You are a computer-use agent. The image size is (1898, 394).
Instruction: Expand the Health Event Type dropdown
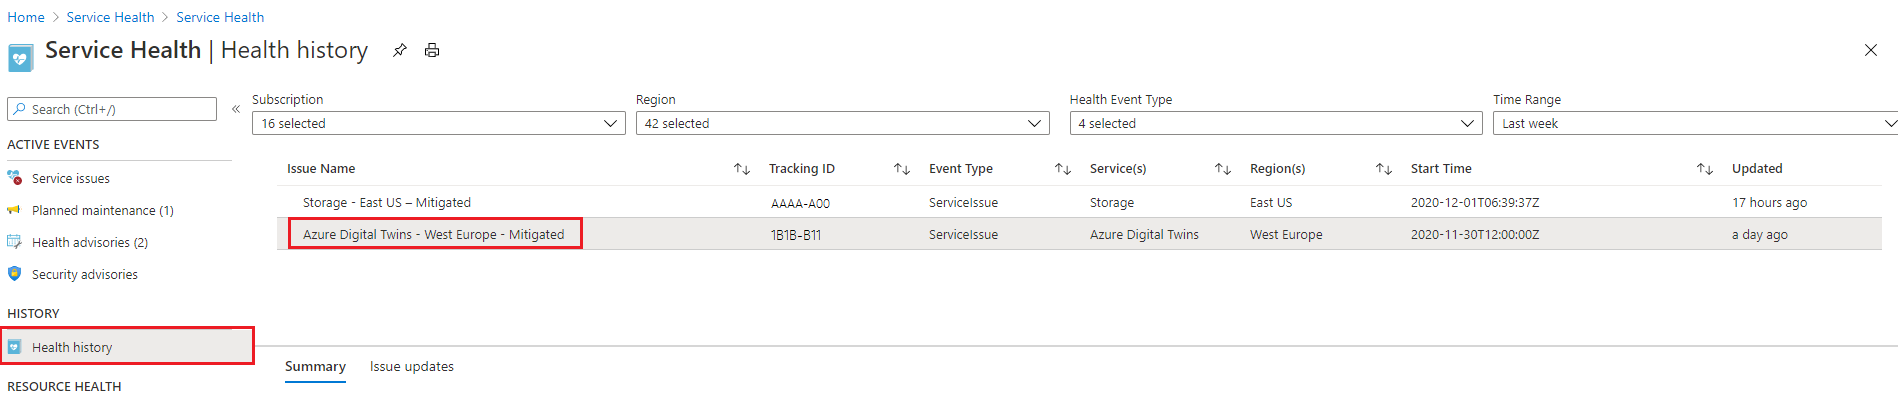coord(1276,123)
